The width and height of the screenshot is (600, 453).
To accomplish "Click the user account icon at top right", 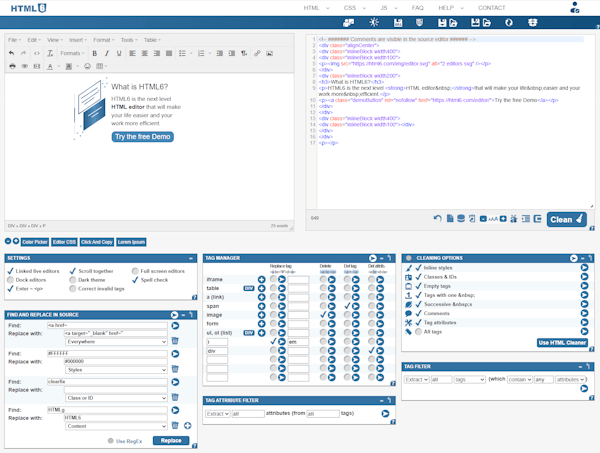I will [x=574, y=8].
